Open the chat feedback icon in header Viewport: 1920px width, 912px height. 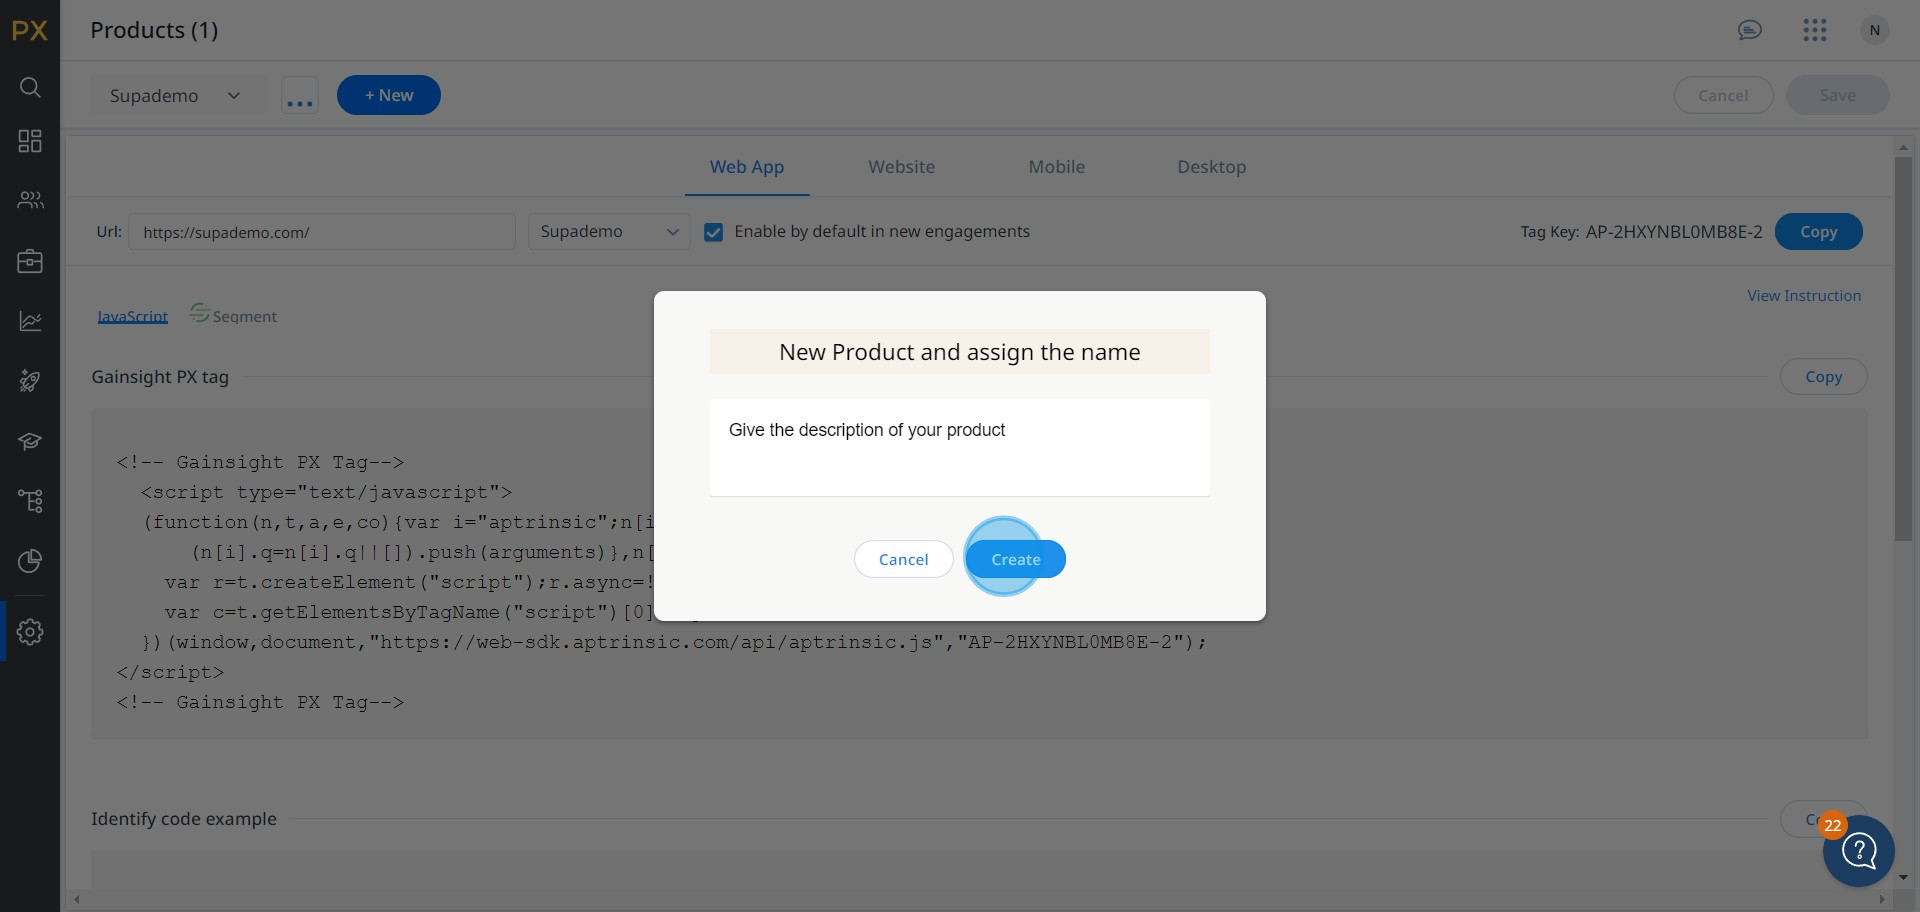pyautogui.click(x=1749, y=30)
